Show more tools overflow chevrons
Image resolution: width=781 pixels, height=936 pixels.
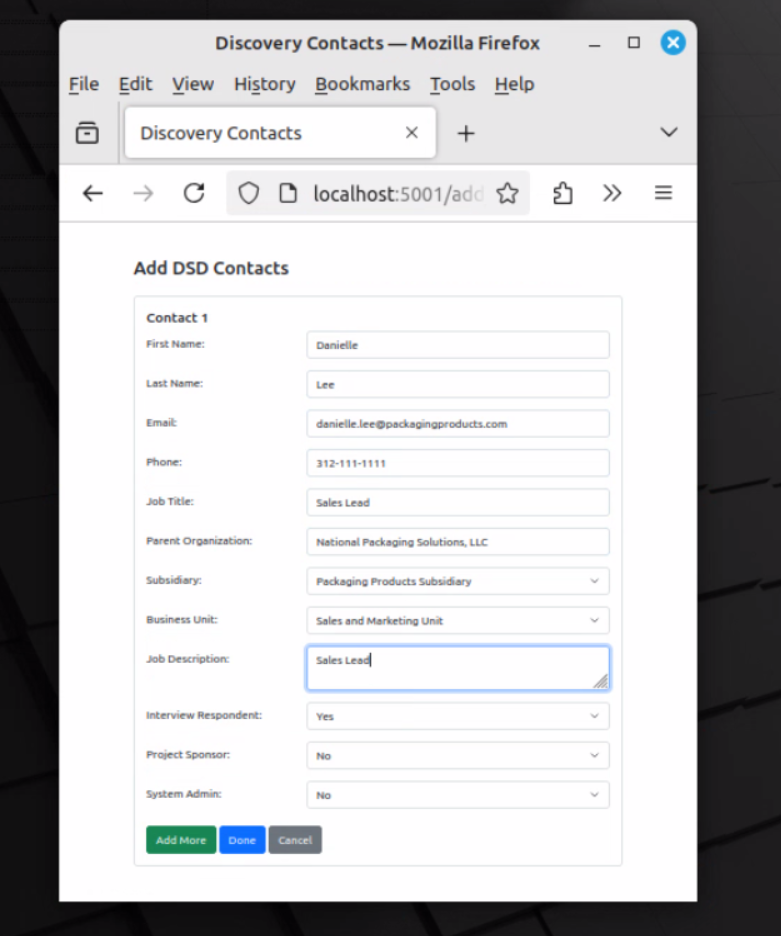612,193
